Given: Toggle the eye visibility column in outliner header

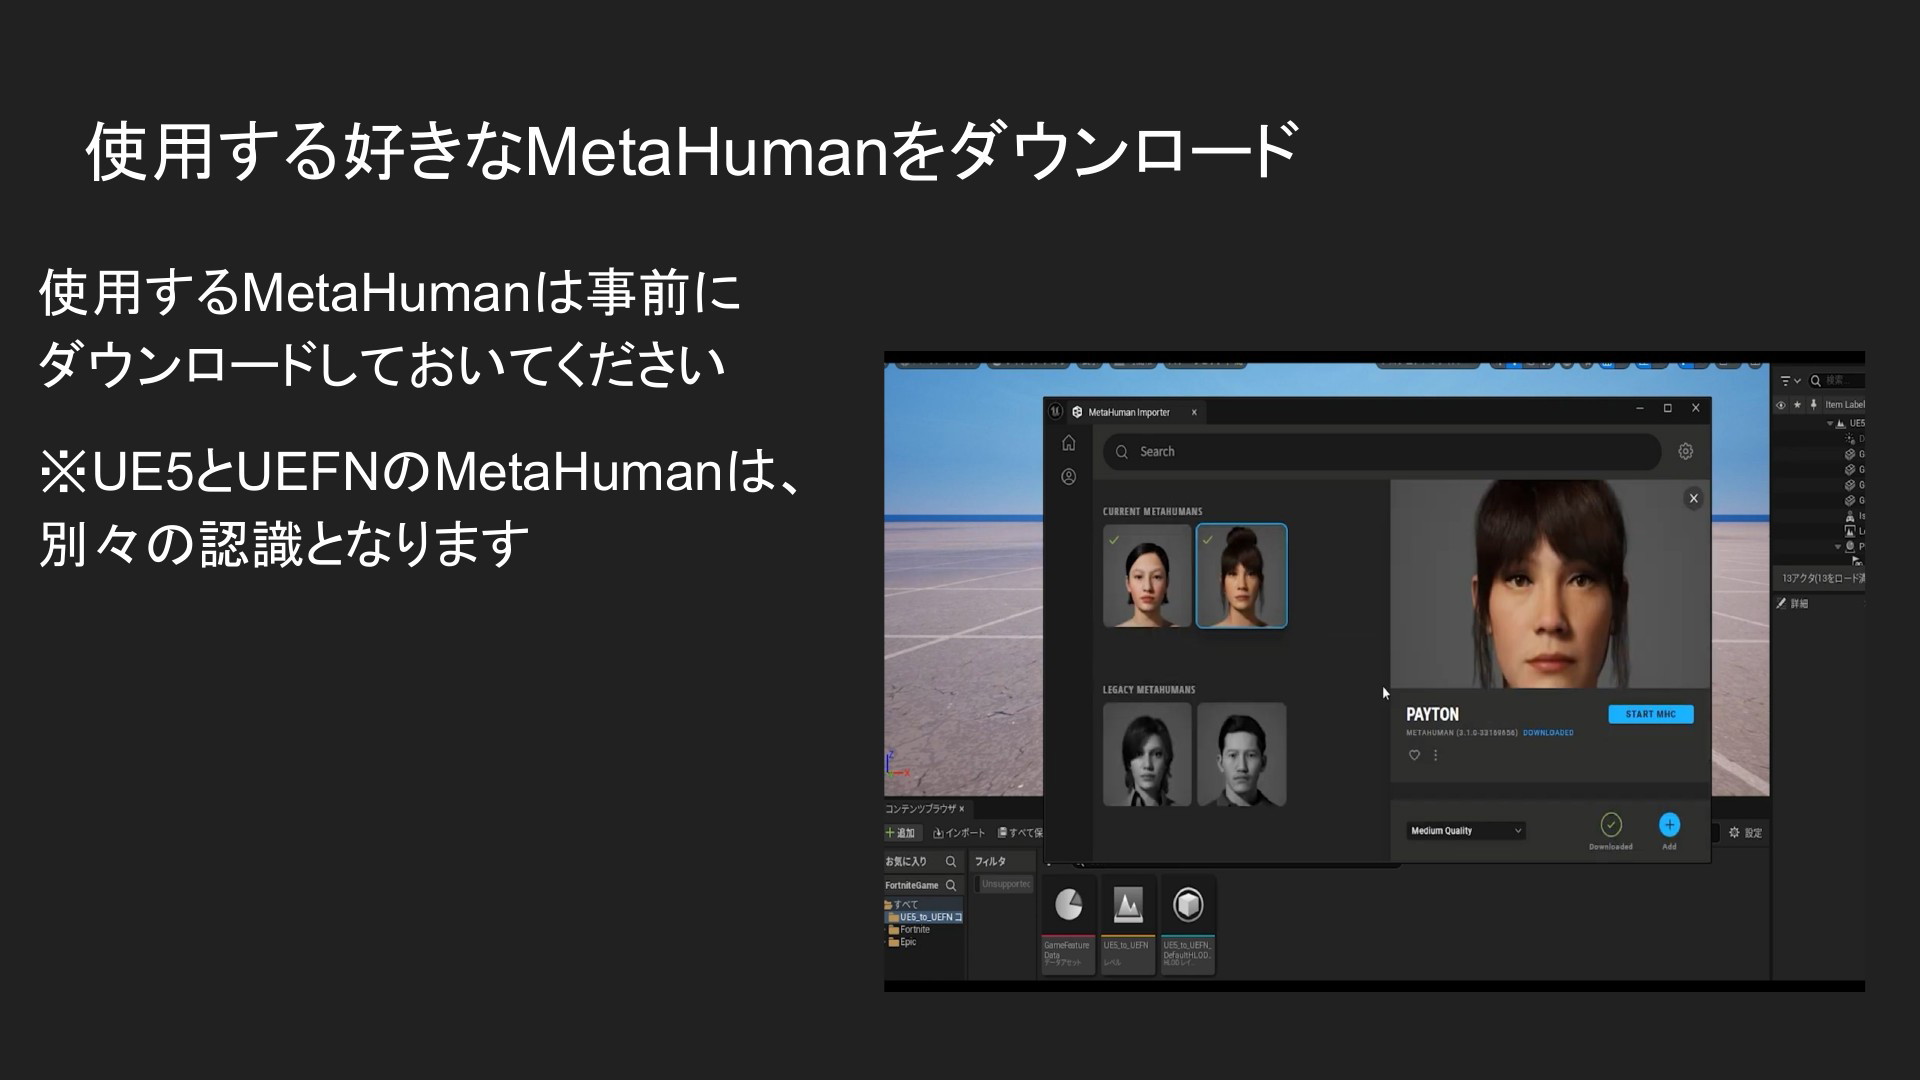Looking at the screenshot, I should (1781, 405).
